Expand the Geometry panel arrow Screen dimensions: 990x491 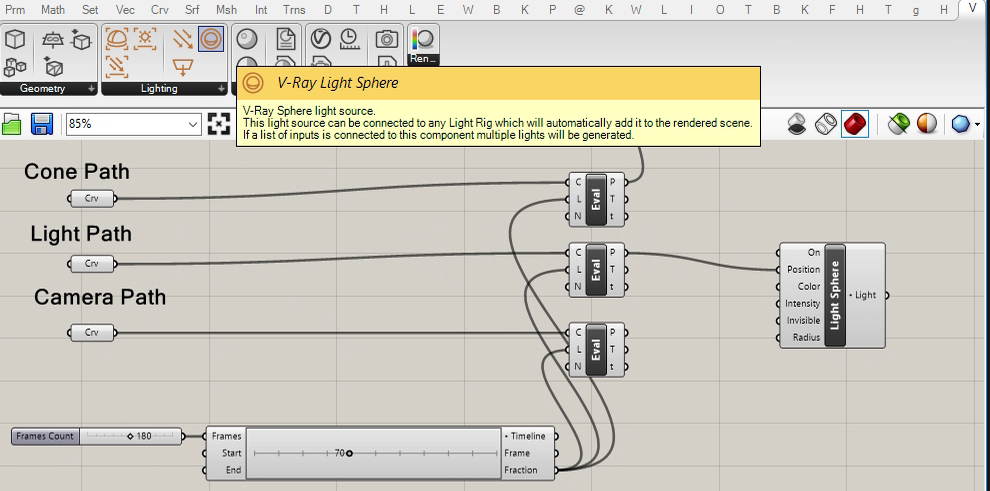pos(92,89)
